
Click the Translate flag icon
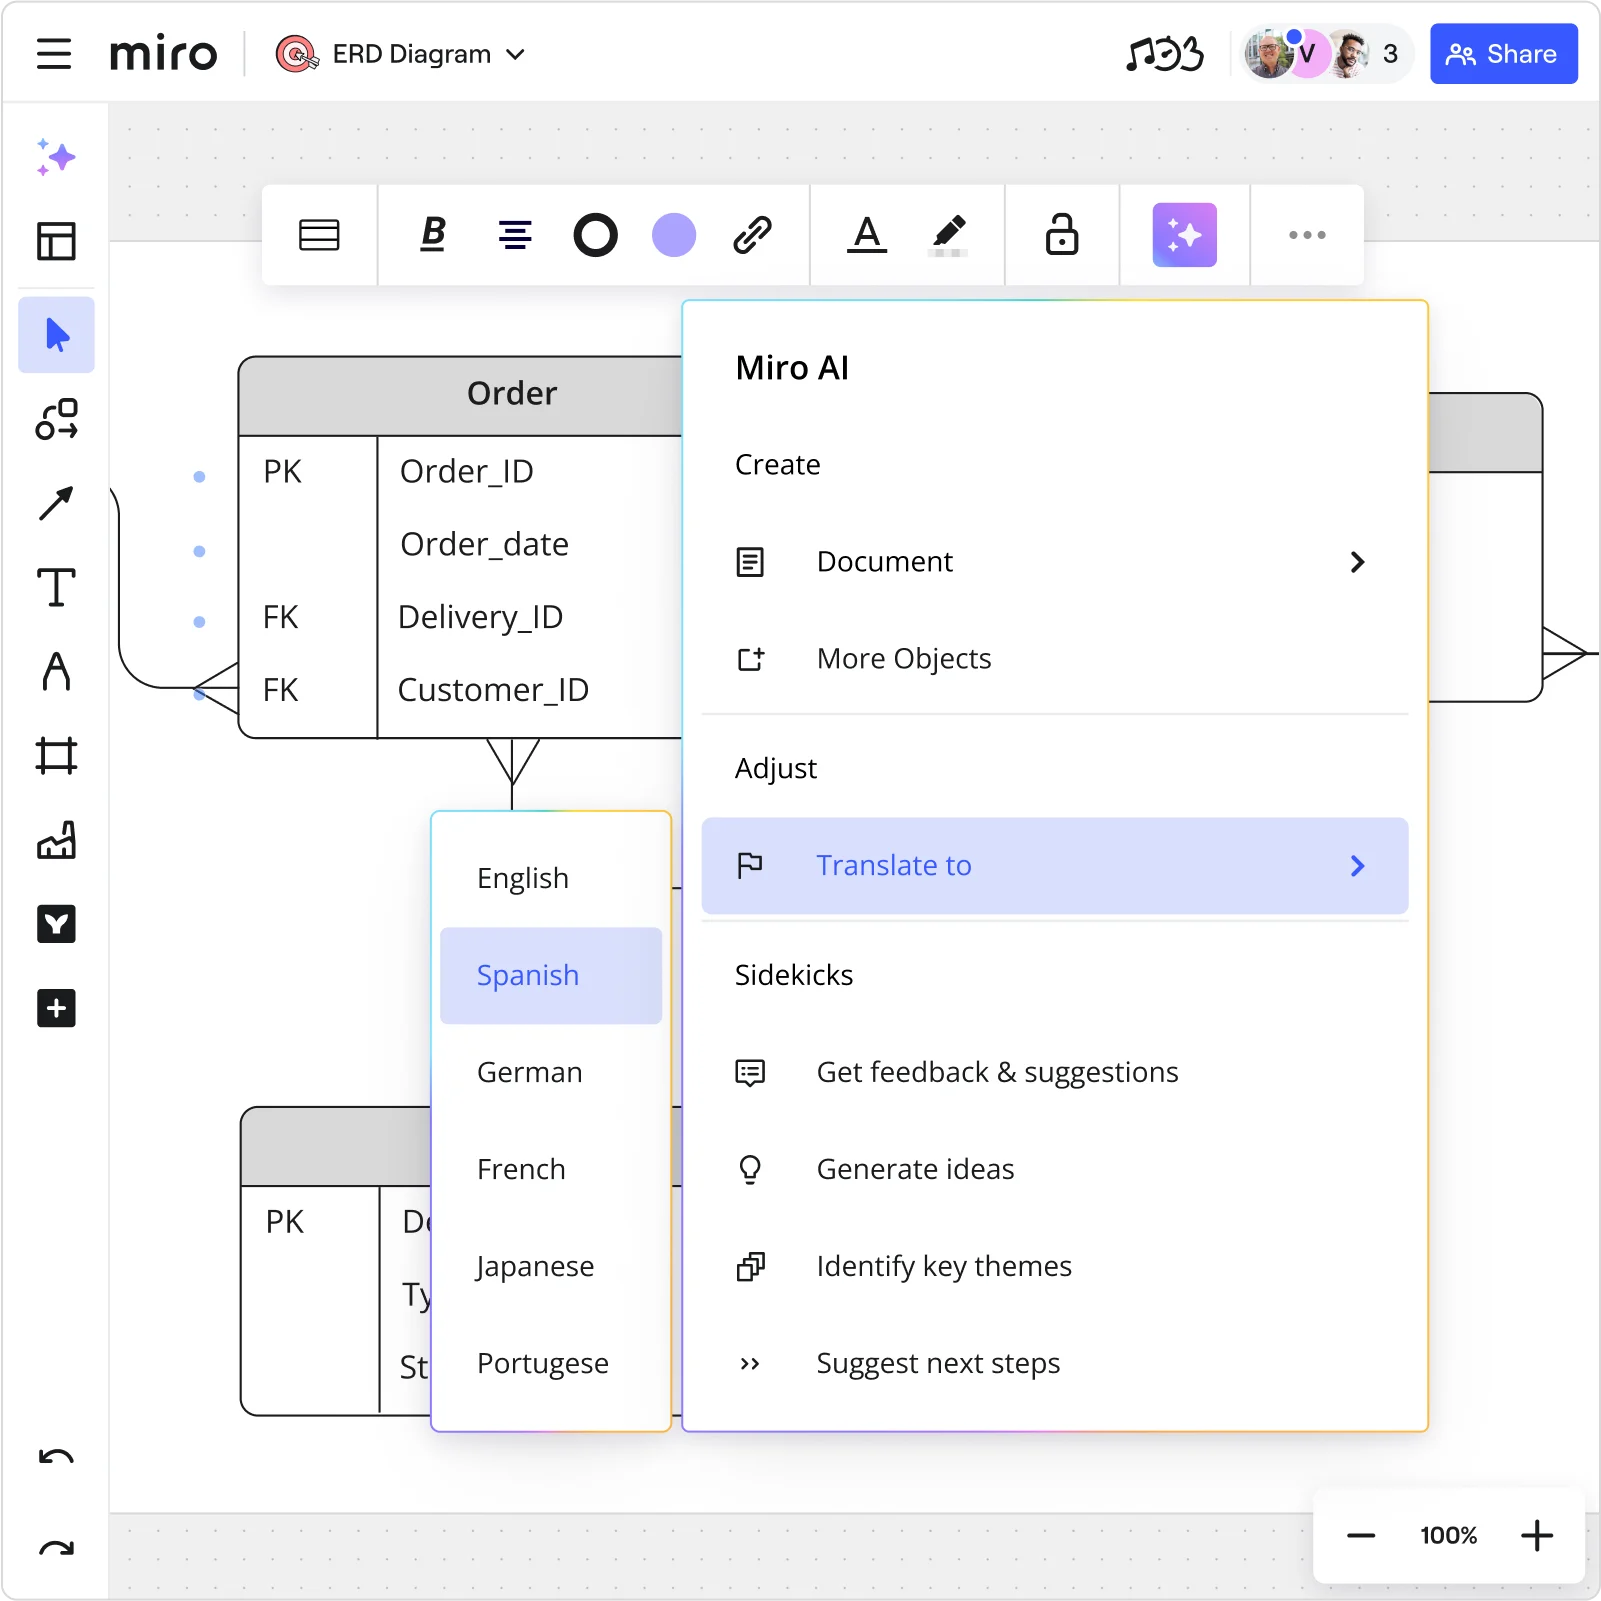750,866
